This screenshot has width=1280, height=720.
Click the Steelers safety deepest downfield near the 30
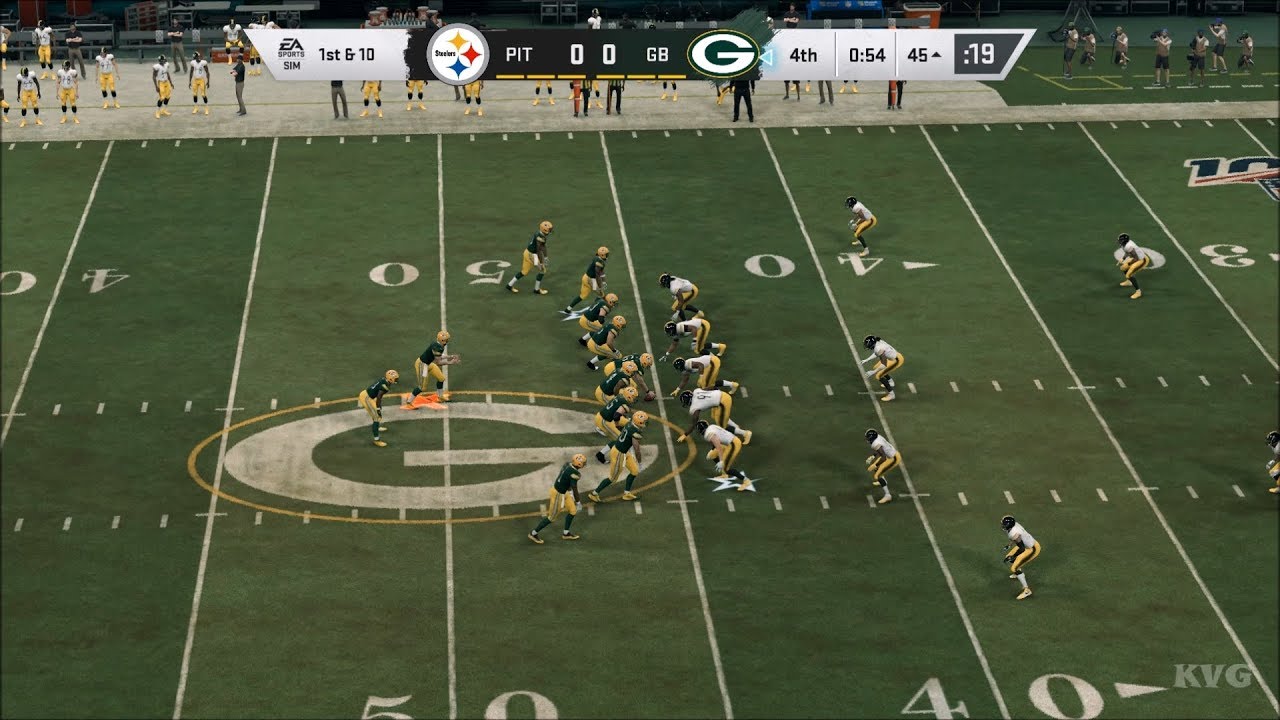pyautogui.click(x=1133, y=266)
